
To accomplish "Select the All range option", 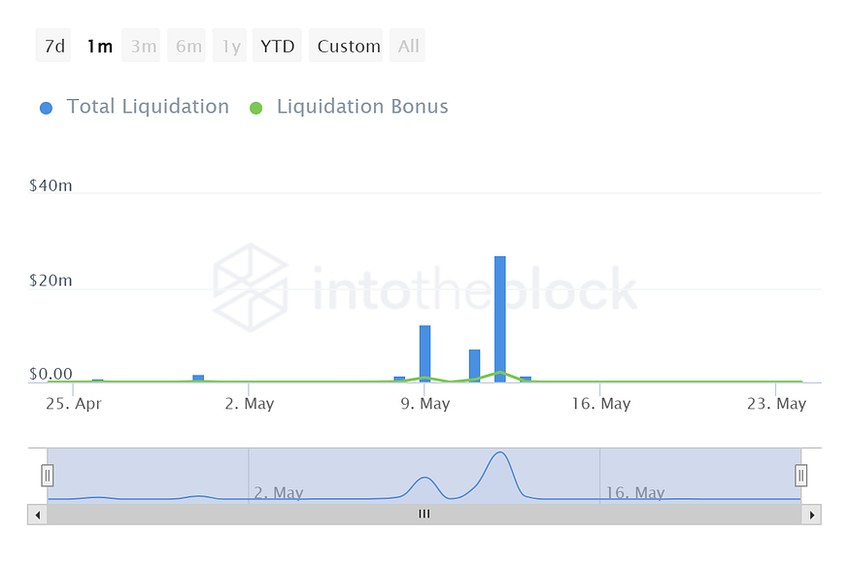I will pos(408,46).
